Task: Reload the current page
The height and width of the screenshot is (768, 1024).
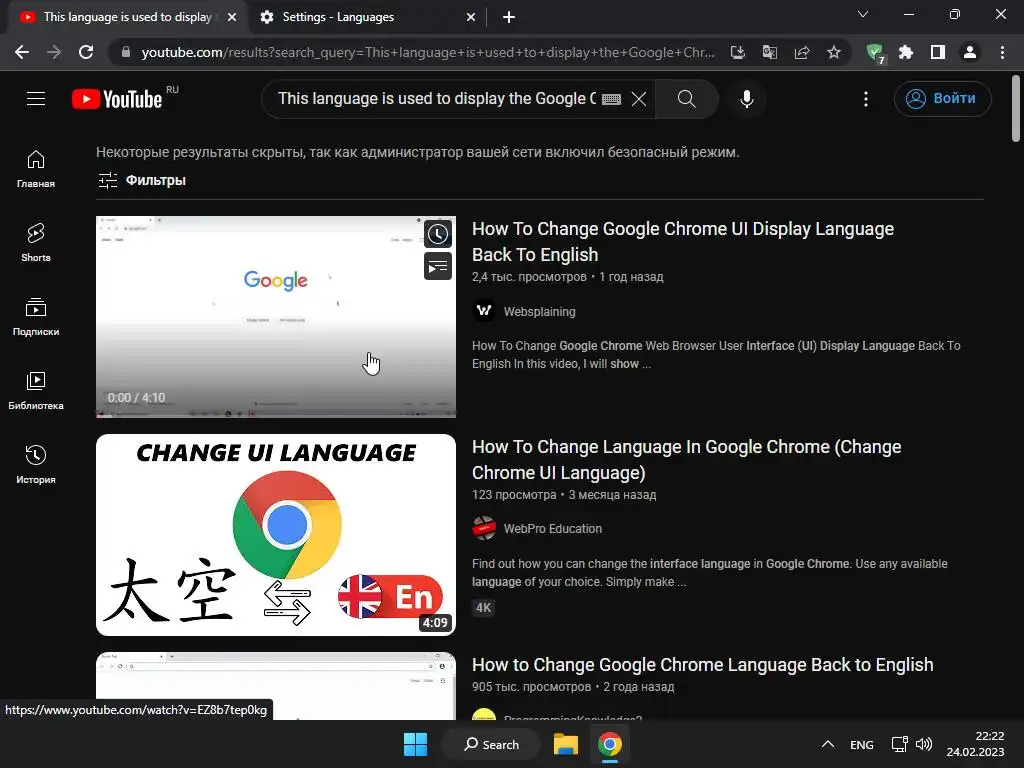Action: click(x=86, y=52)
